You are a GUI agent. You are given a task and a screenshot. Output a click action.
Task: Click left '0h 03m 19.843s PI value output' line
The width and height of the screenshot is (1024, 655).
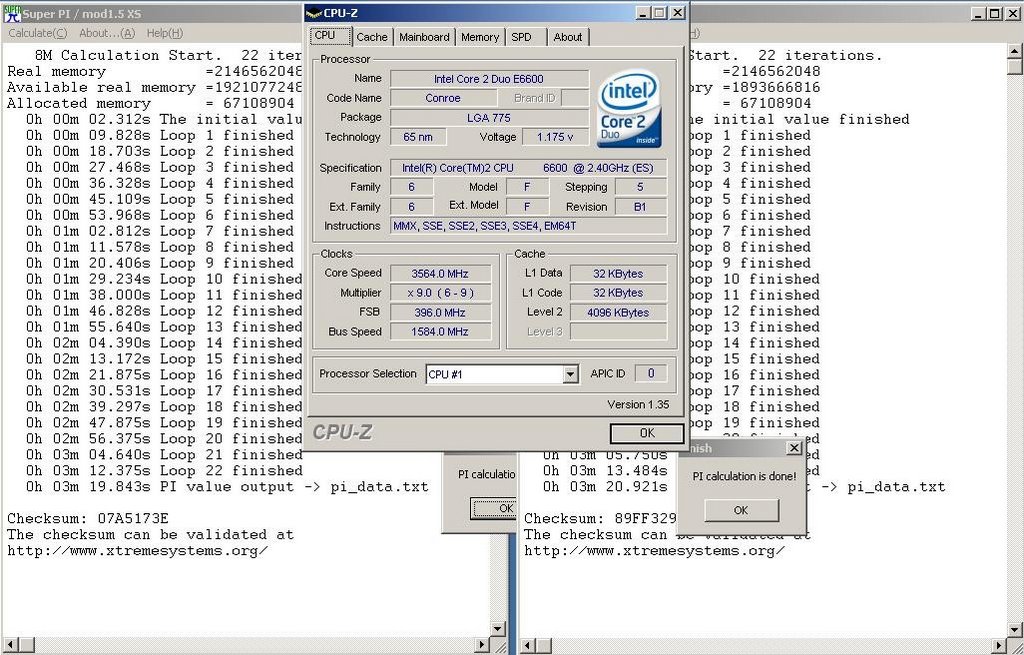coord(227,487)
